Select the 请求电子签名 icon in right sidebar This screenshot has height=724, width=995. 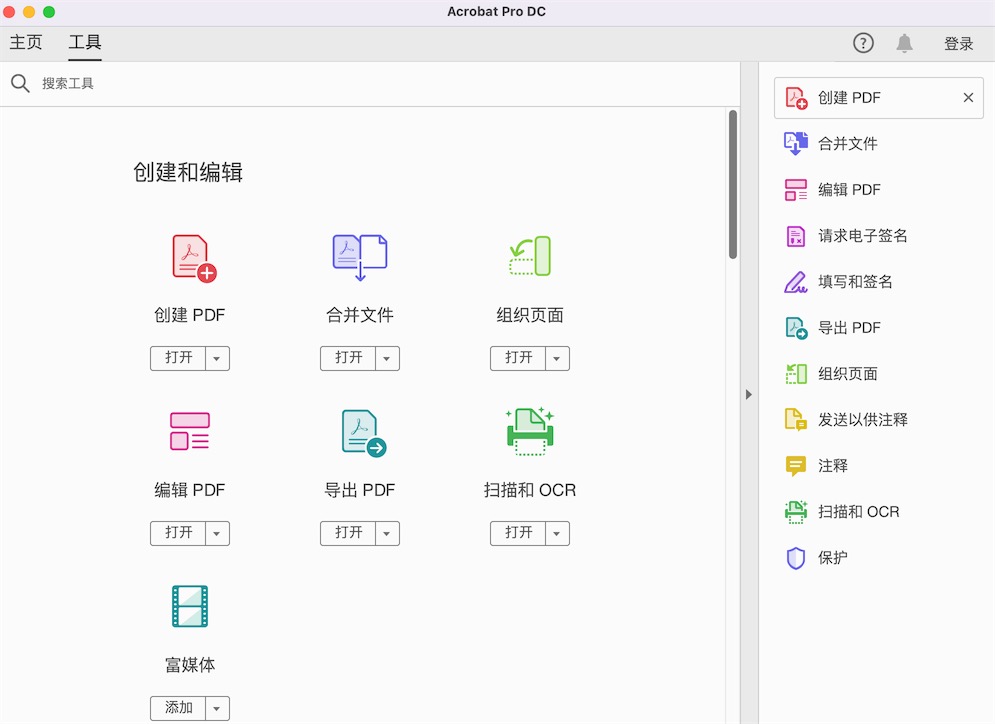tap(796, 236)
